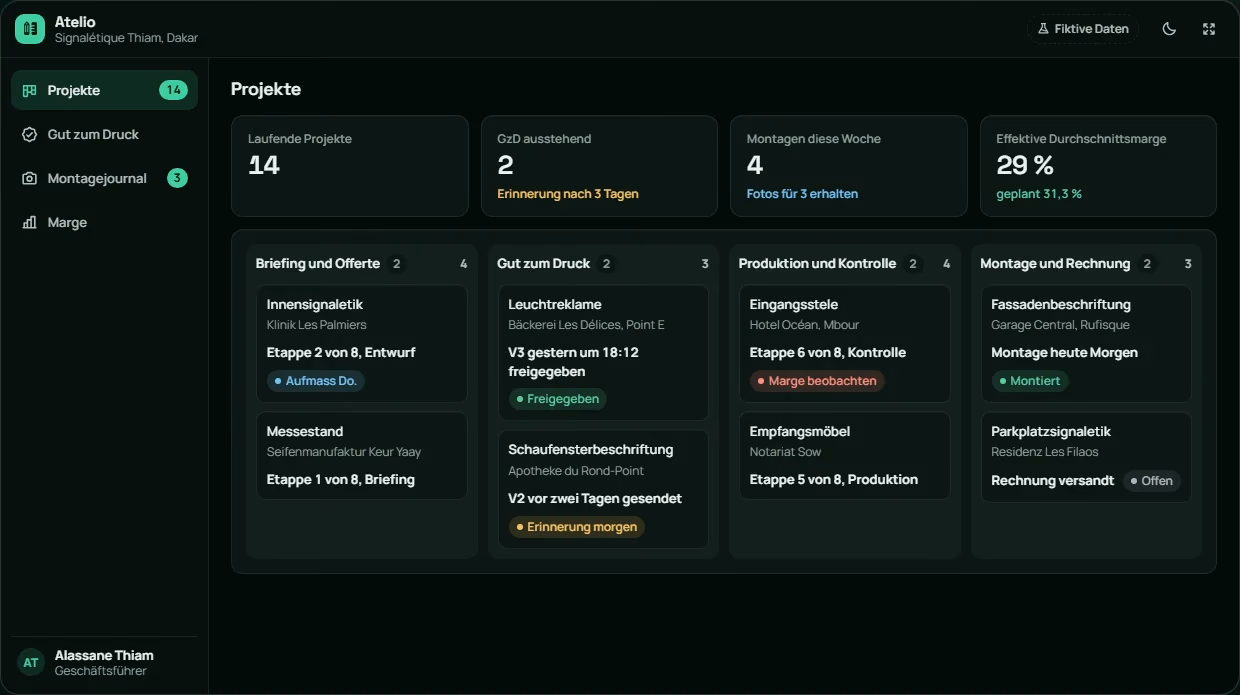Click the Atelio app logo icon
The width and height of the screenshot is (1240, 695).
click(30, 29)
